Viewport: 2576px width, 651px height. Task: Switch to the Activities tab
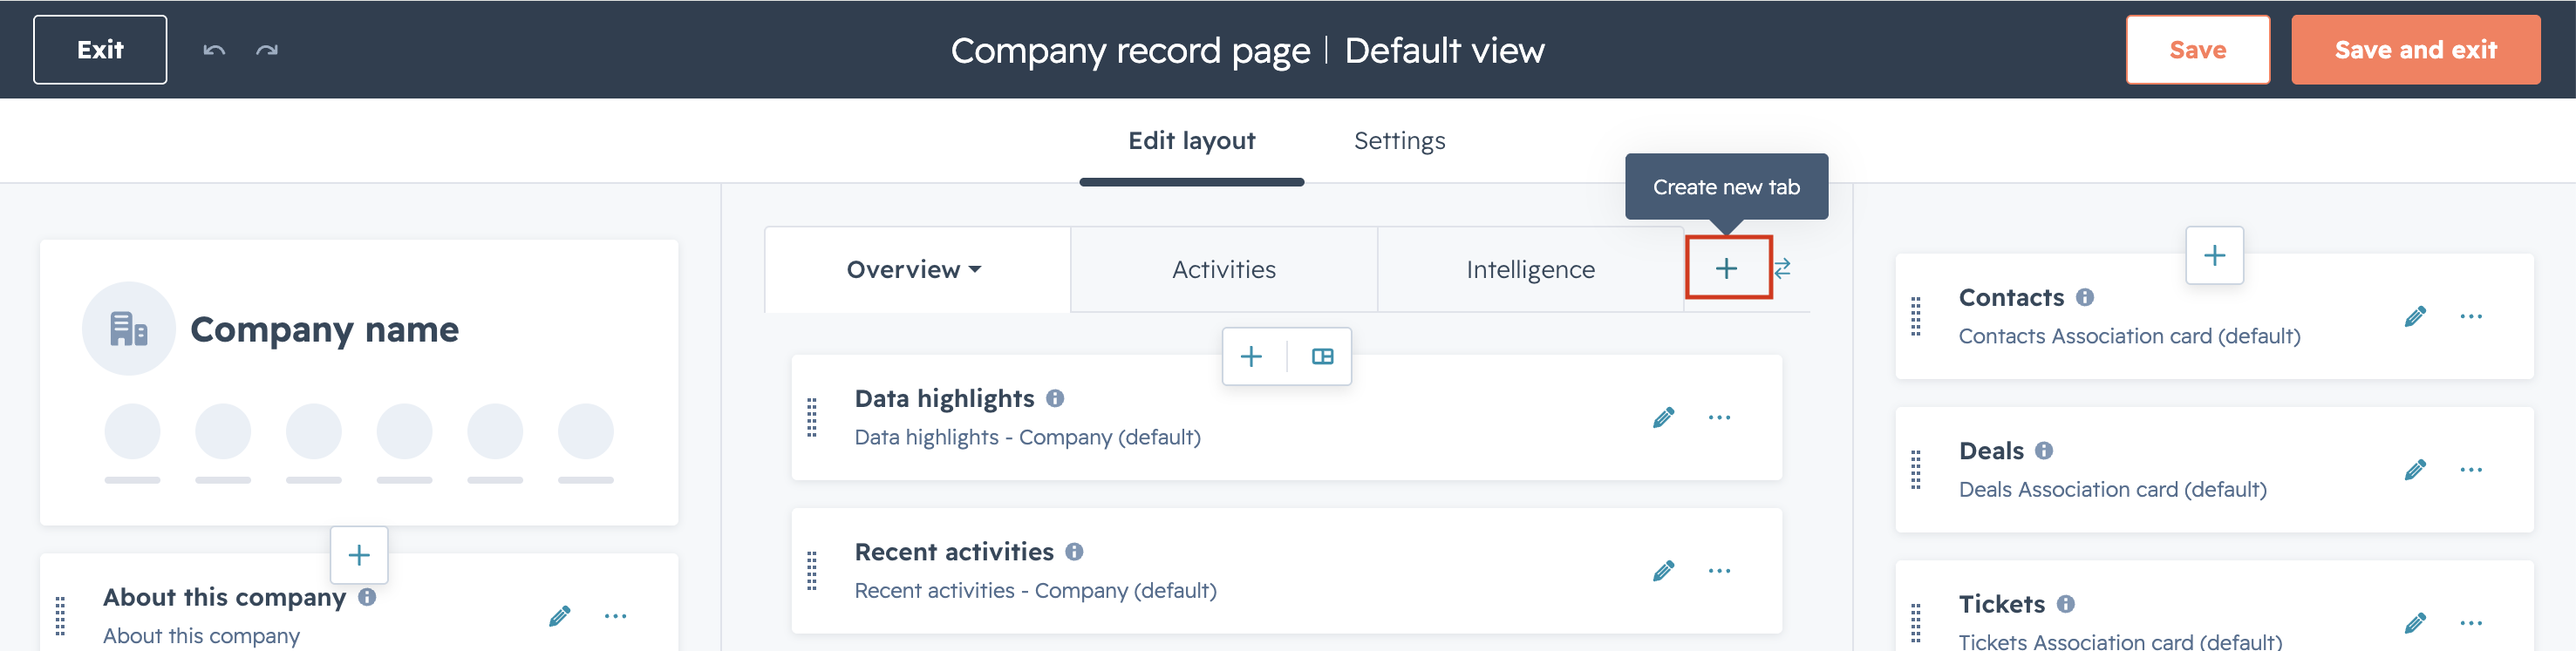(x=1224, y=270)
